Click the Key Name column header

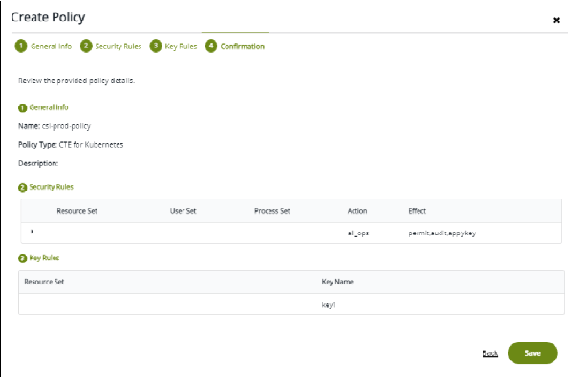pyautogui.click(x=338, y=282)
